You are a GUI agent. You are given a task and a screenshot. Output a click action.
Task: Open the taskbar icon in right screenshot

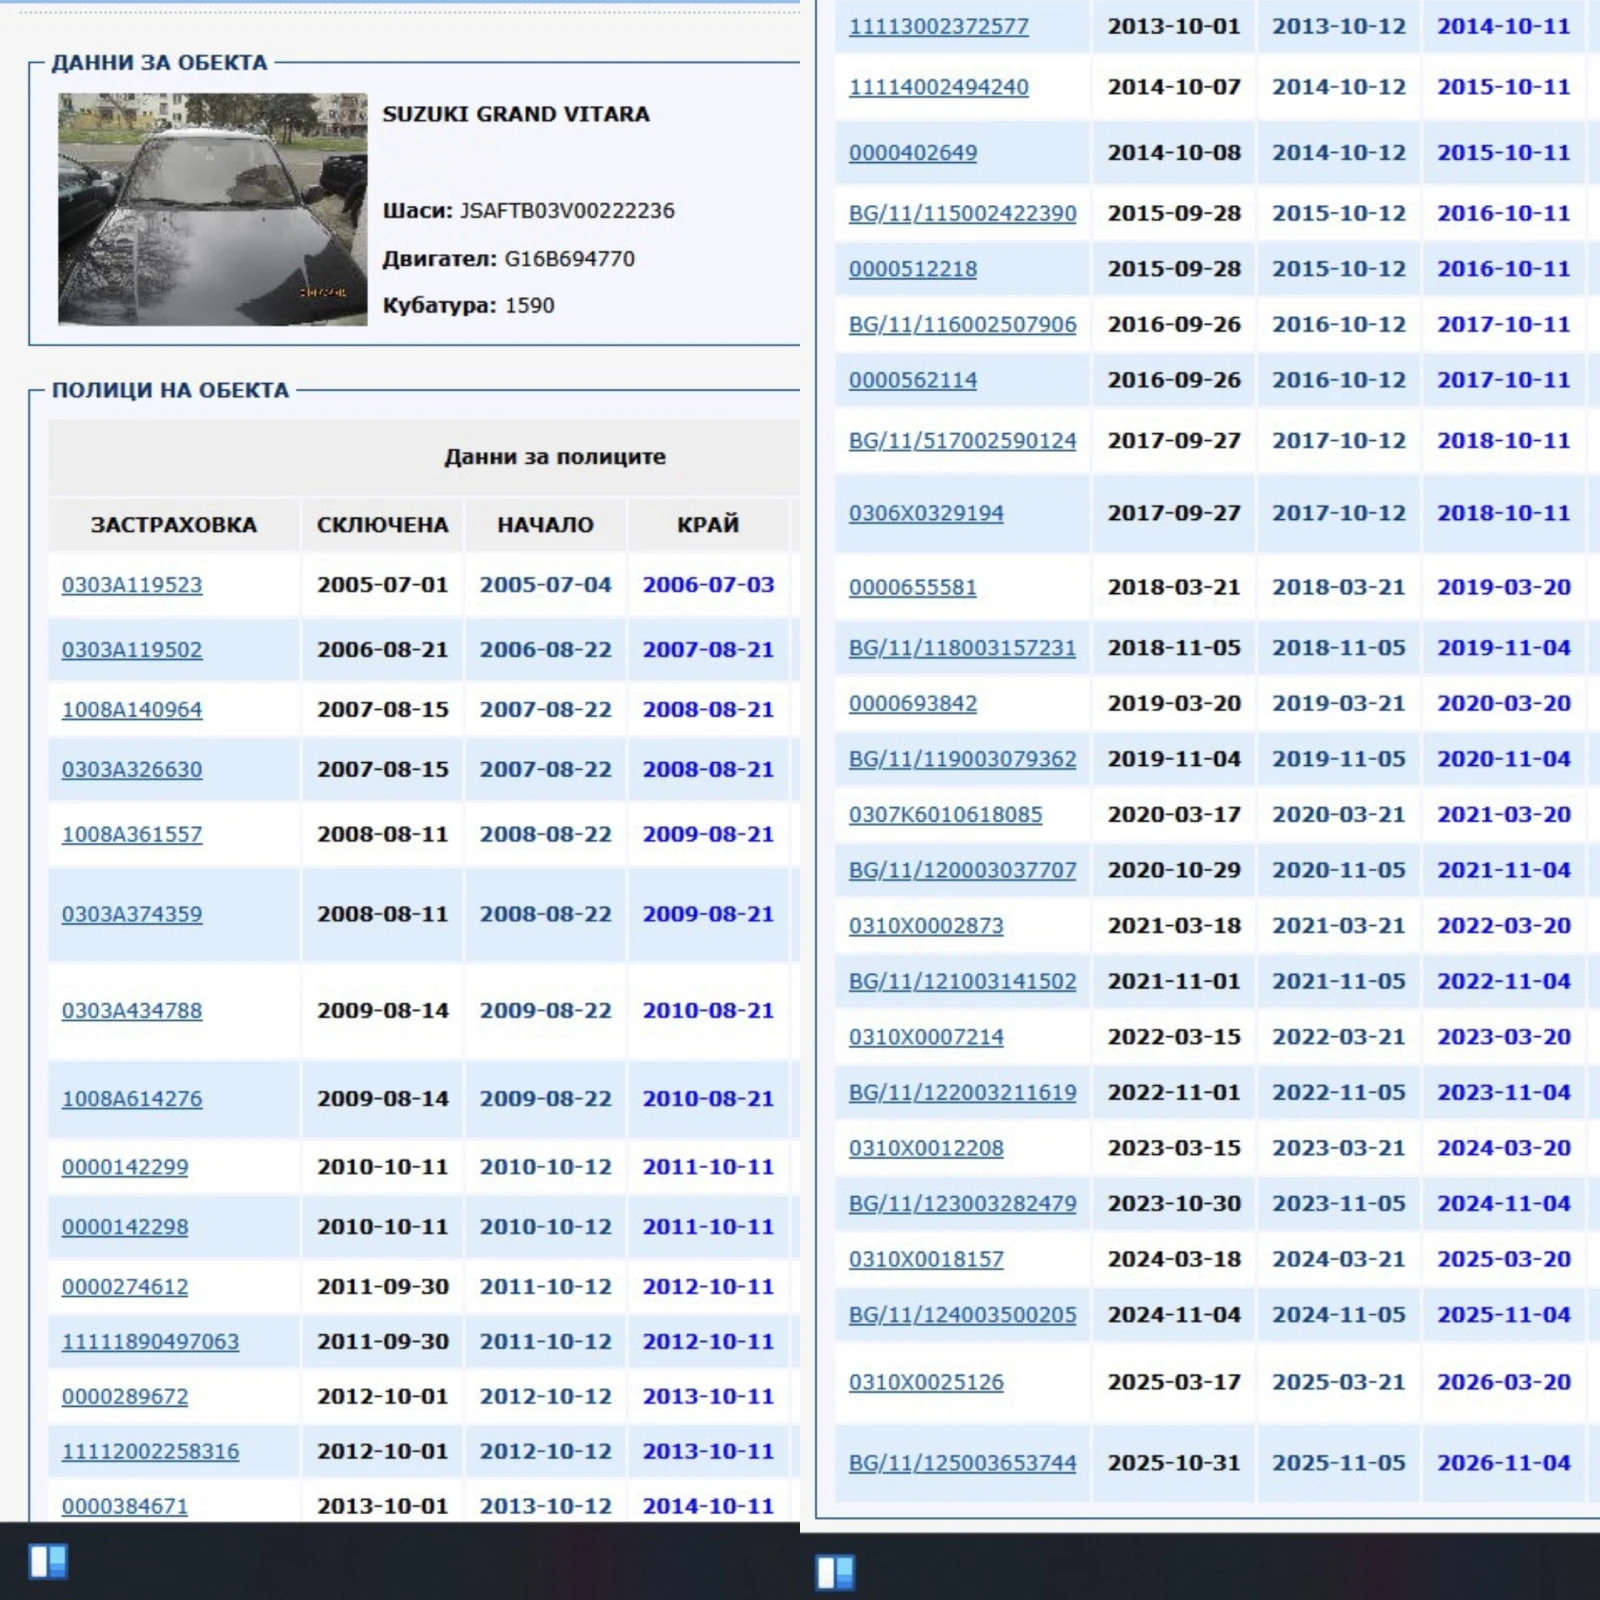point(835,1572)
